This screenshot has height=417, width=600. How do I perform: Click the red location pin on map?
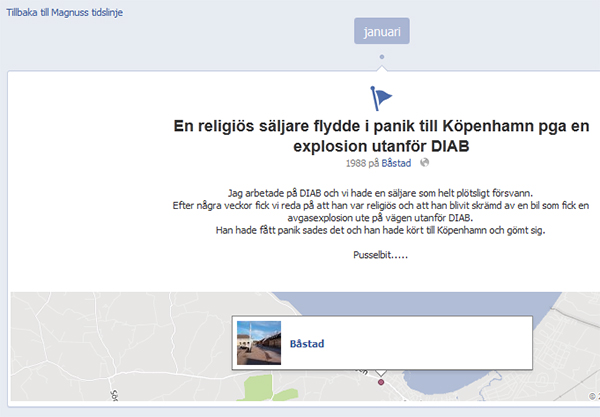click(x=381, y=382)
